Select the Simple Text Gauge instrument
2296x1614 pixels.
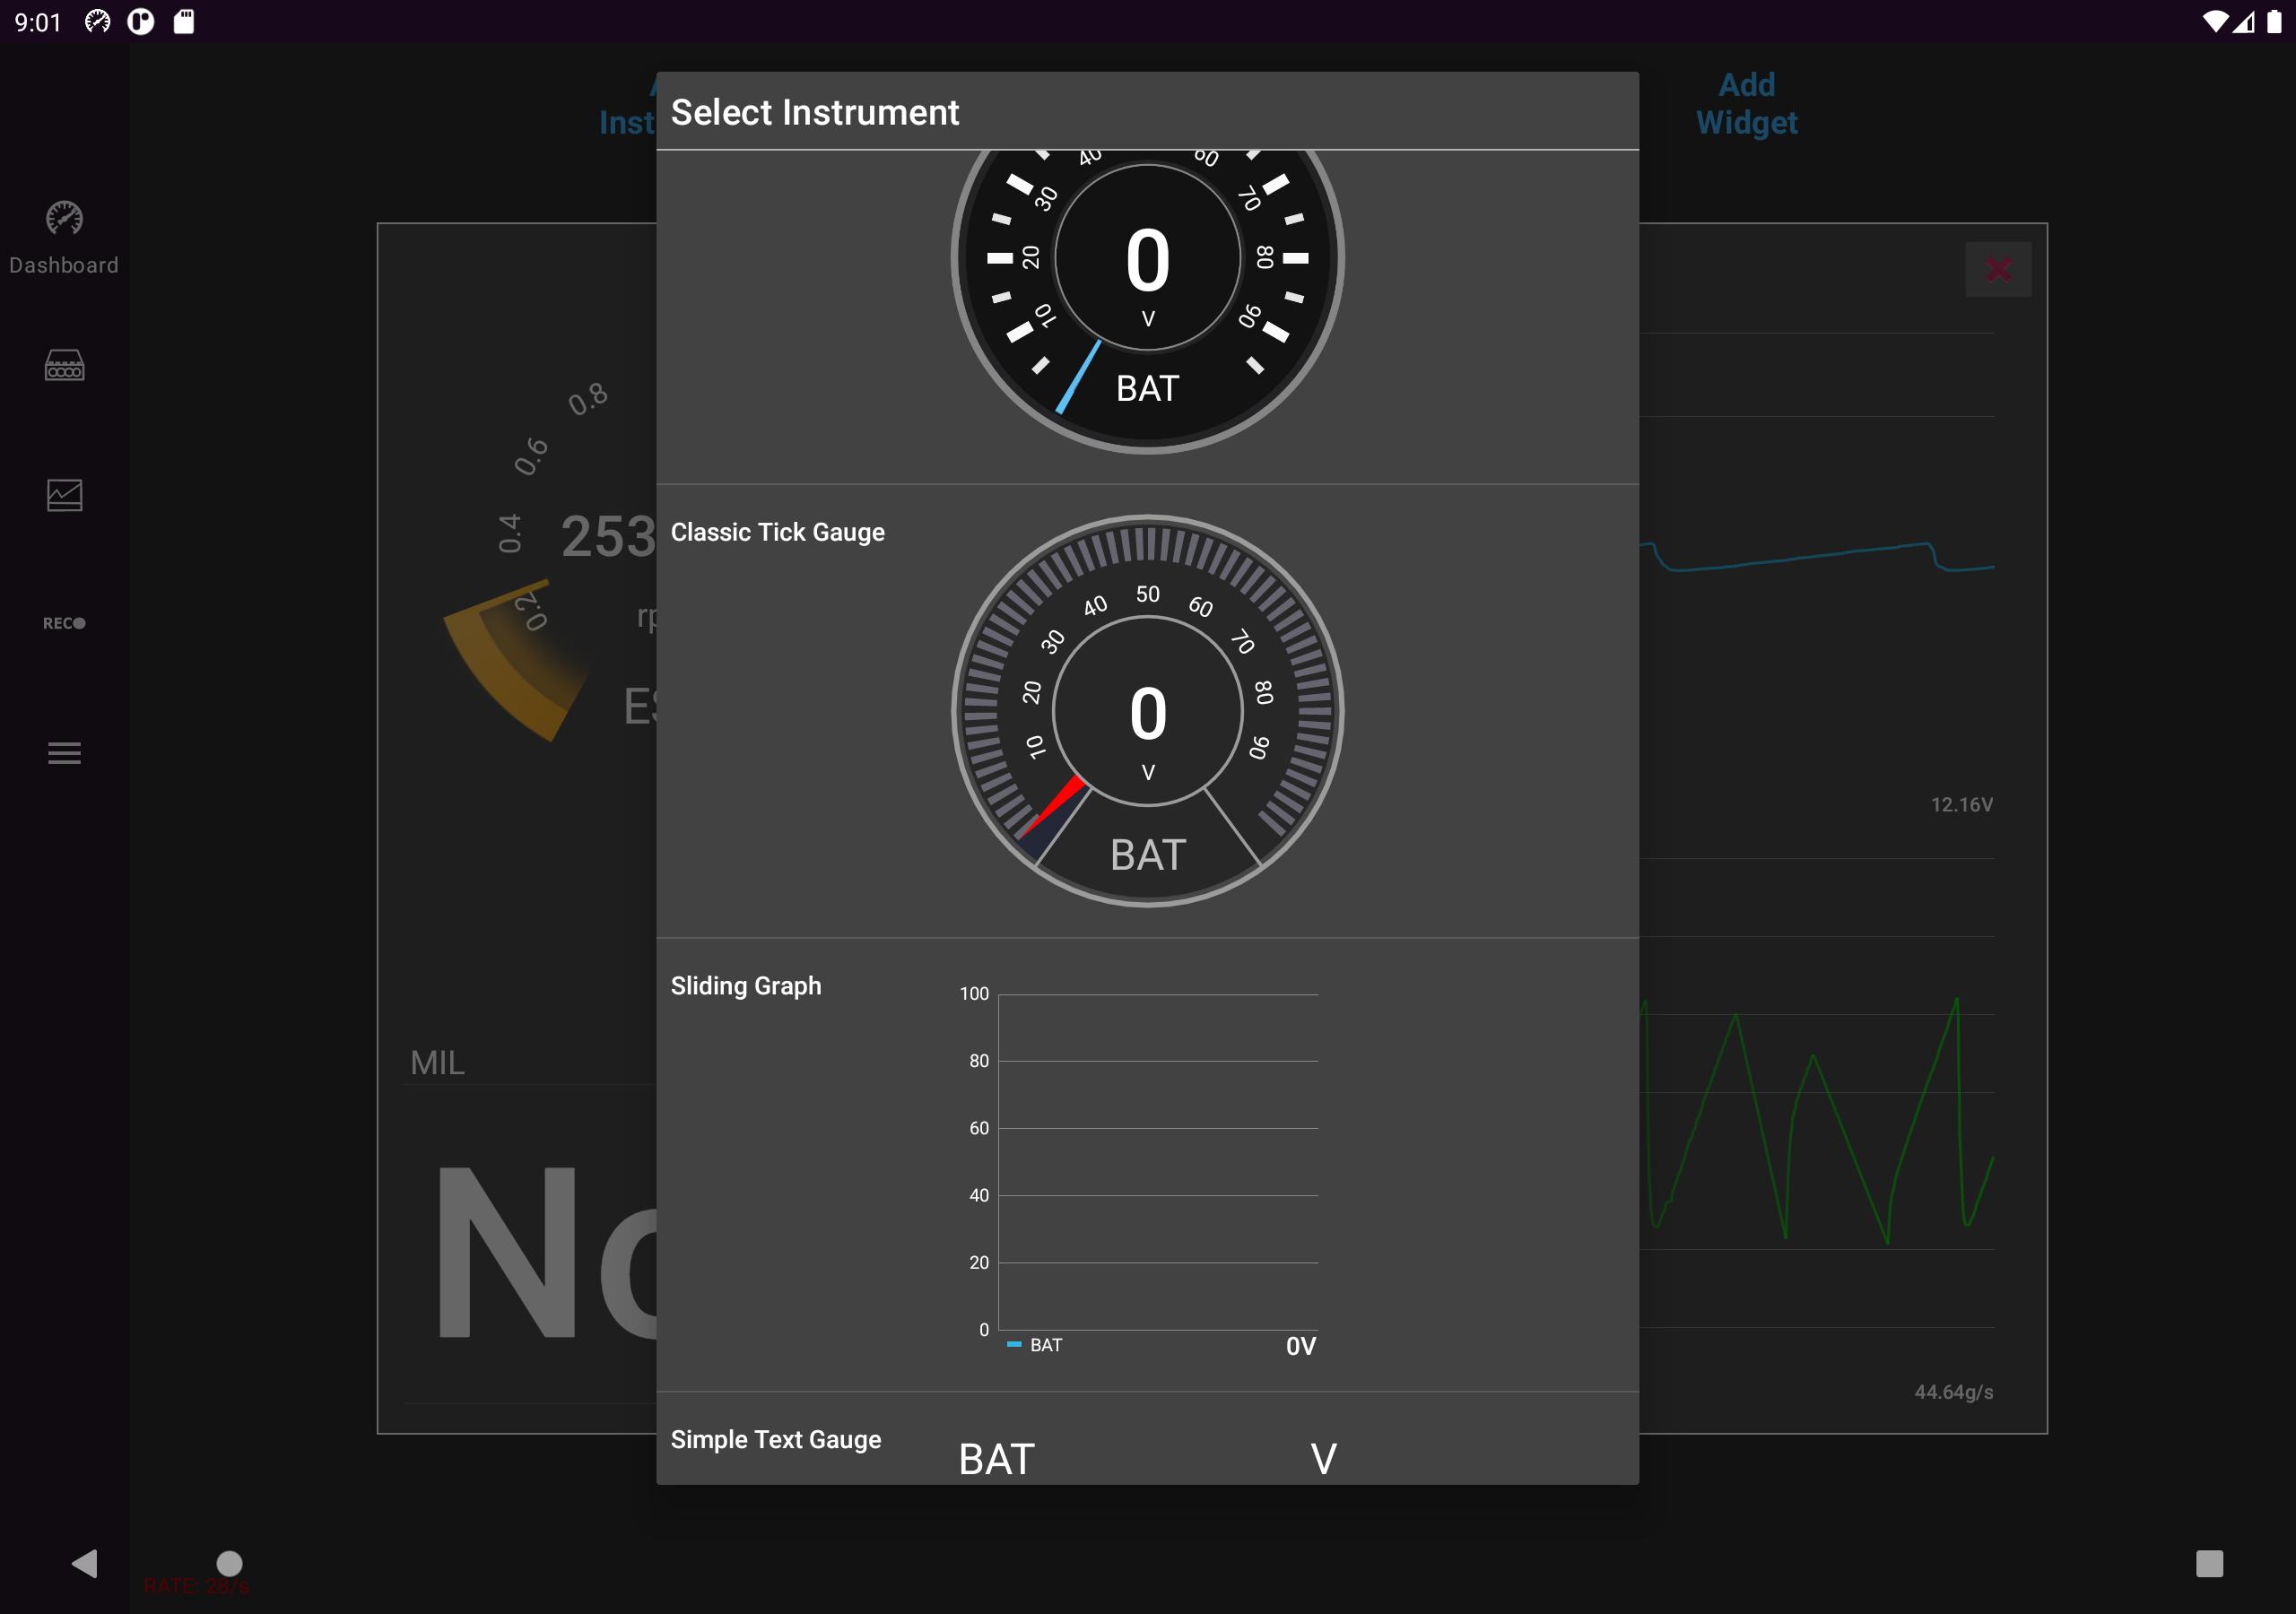1147,1439
